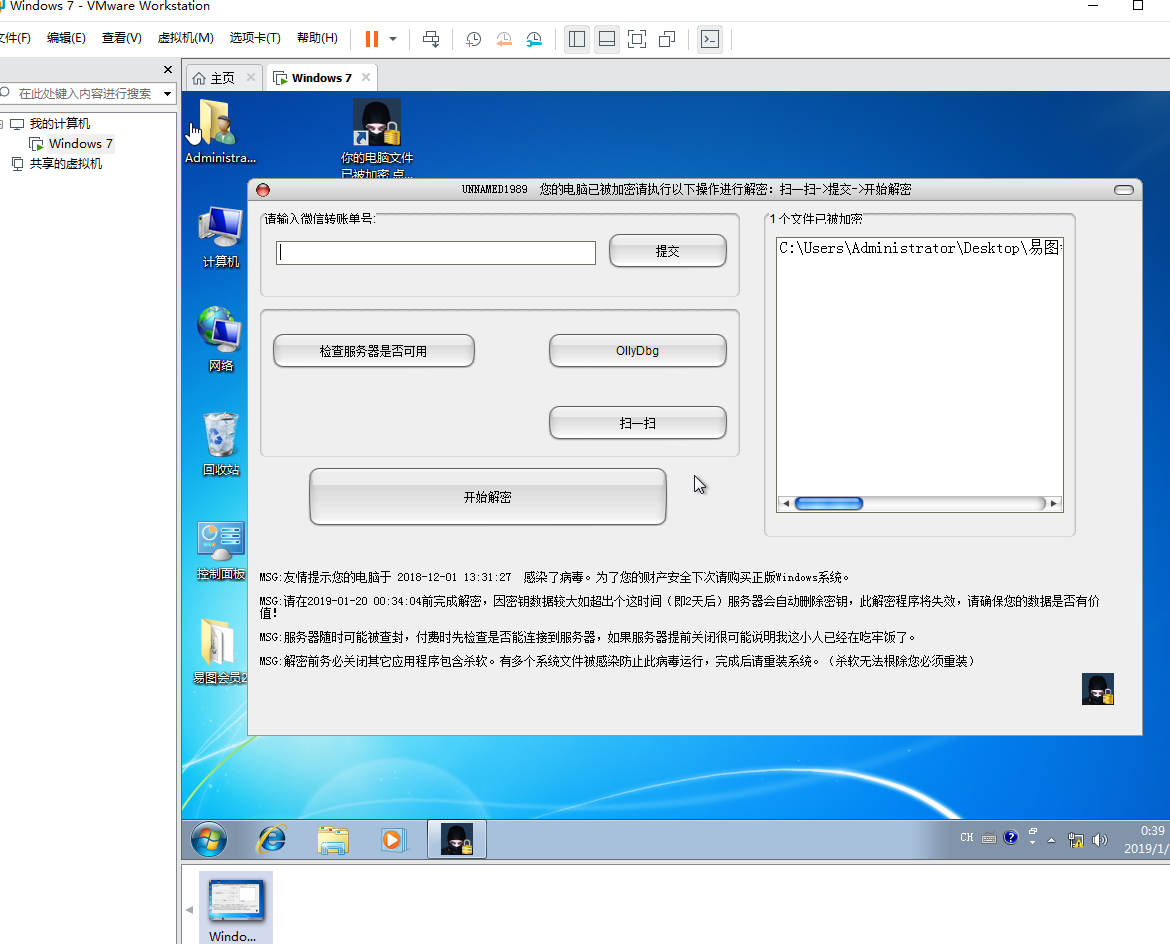Viewport: 1170px width, 944px height.
Task: Click the pill button on ransomware title bar
Action: 1124,190
